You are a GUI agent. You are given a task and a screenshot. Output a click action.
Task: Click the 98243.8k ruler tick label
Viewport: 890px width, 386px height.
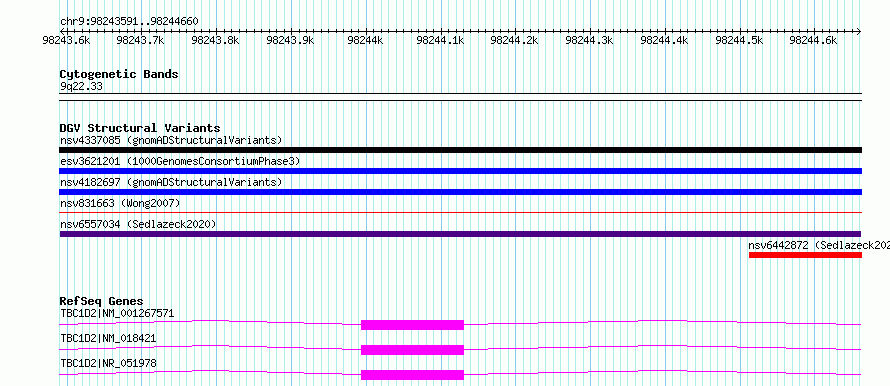pos(216,40)
